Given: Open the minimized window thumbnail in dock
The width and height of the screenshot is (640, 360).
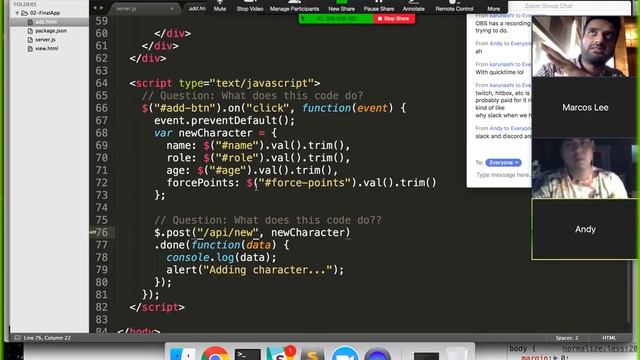Looking at the screenshot, I should [x=426, y=356].
